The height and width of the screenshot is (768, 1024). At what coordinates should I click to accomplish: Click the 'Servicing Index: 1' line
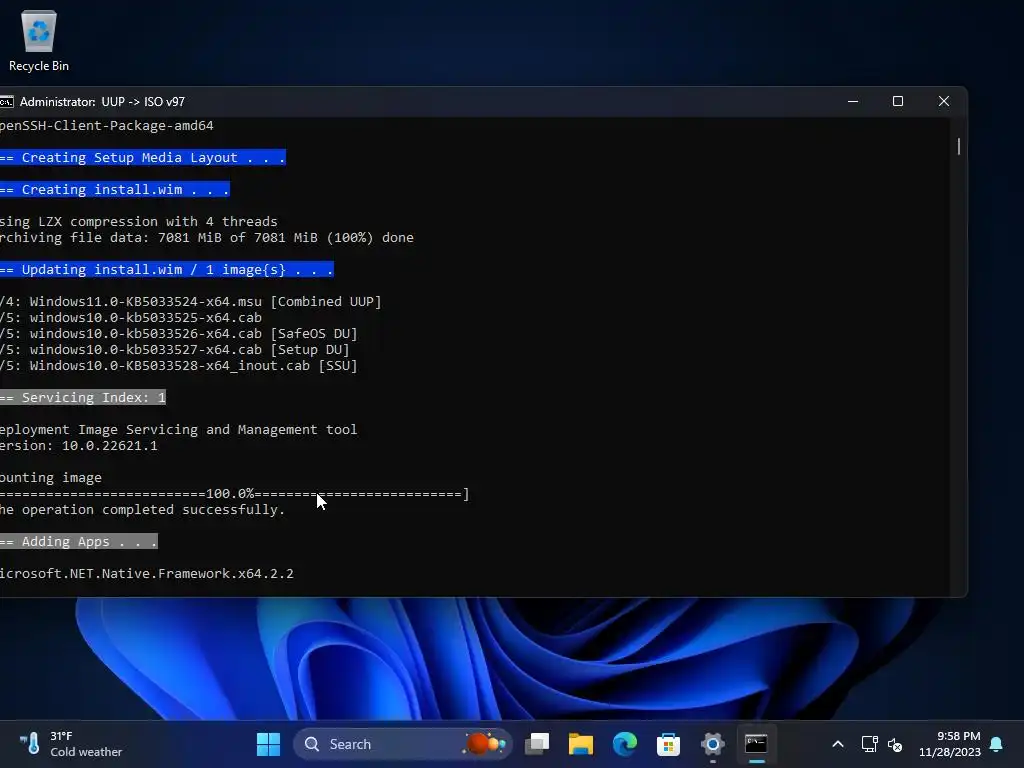83,397
